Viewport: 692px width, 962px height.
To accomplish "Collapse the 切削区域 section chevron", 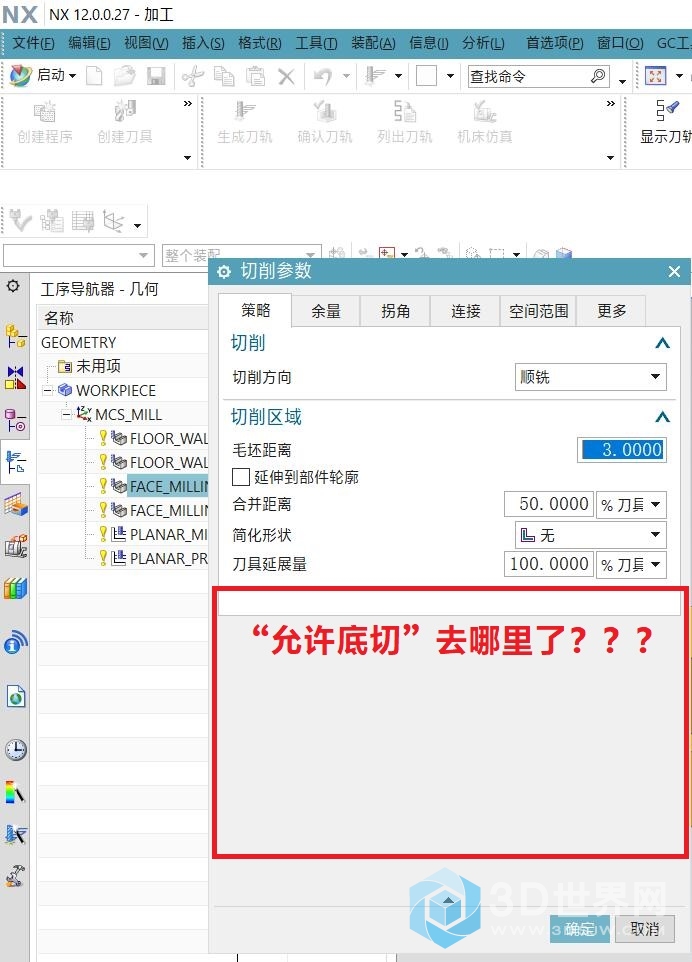I will point(662,417).
